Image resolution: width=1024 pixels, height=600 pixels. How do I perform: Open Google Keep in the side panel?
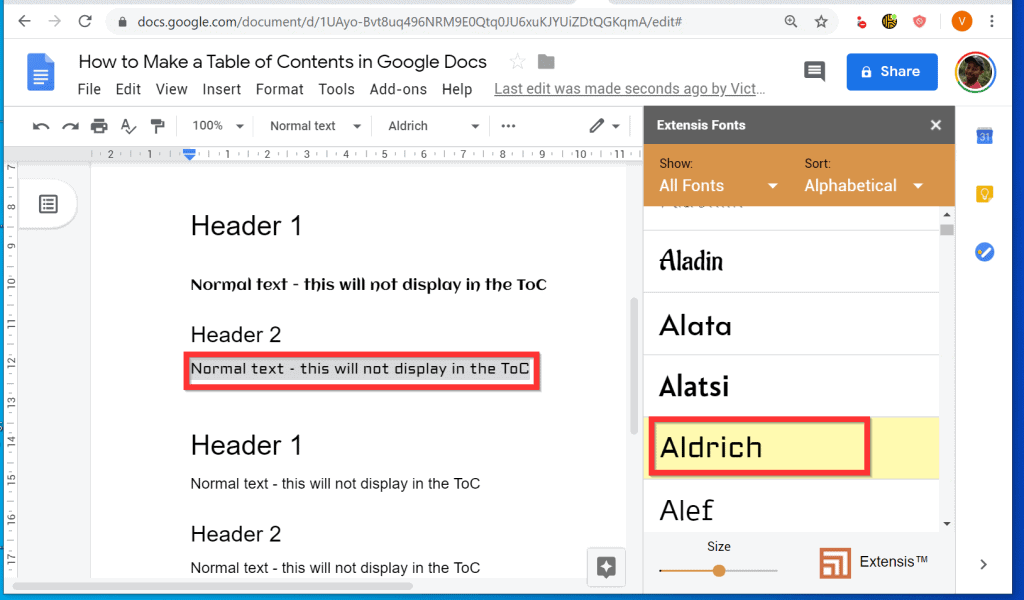pos(984,194)
